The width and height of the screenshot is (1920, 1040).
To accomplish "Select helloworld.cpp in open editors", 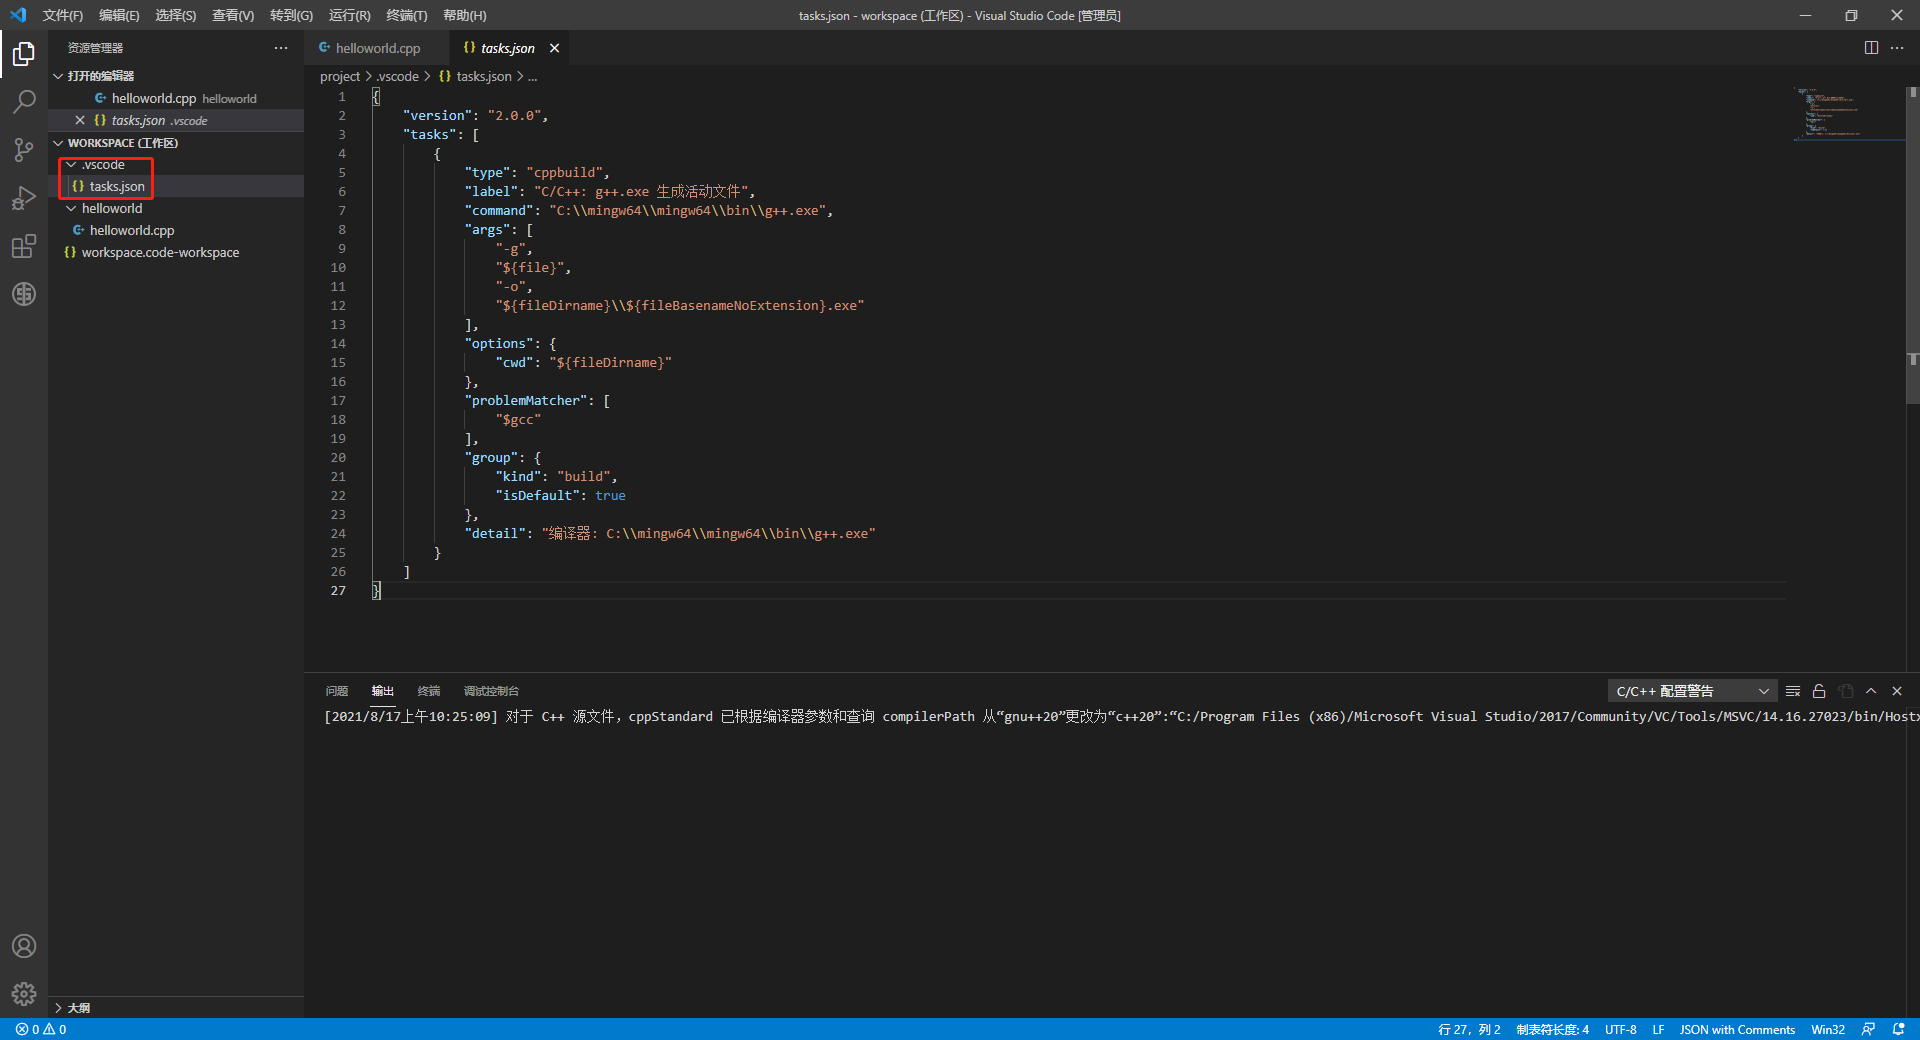I will point(176,98).
